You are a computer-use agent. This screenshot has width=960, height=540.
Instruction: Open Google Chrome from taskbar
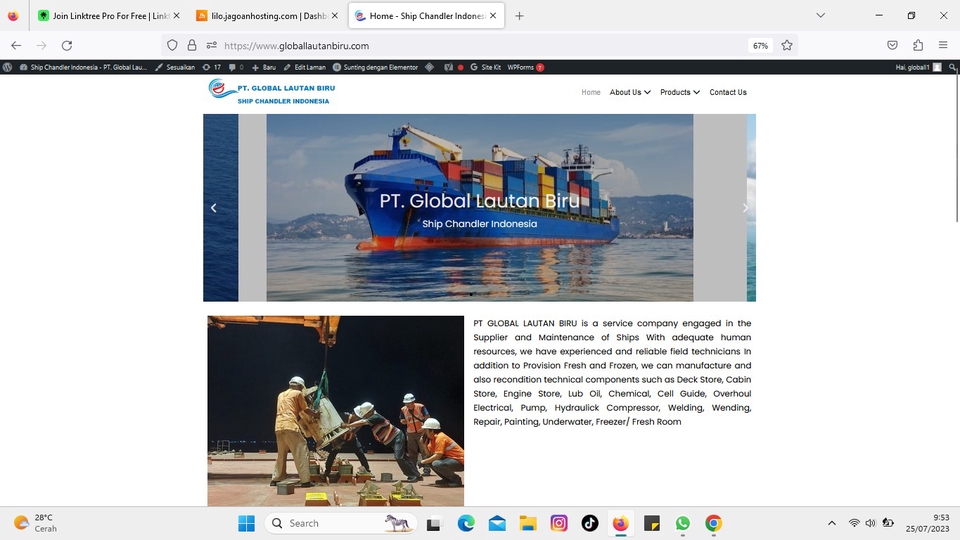713,523
